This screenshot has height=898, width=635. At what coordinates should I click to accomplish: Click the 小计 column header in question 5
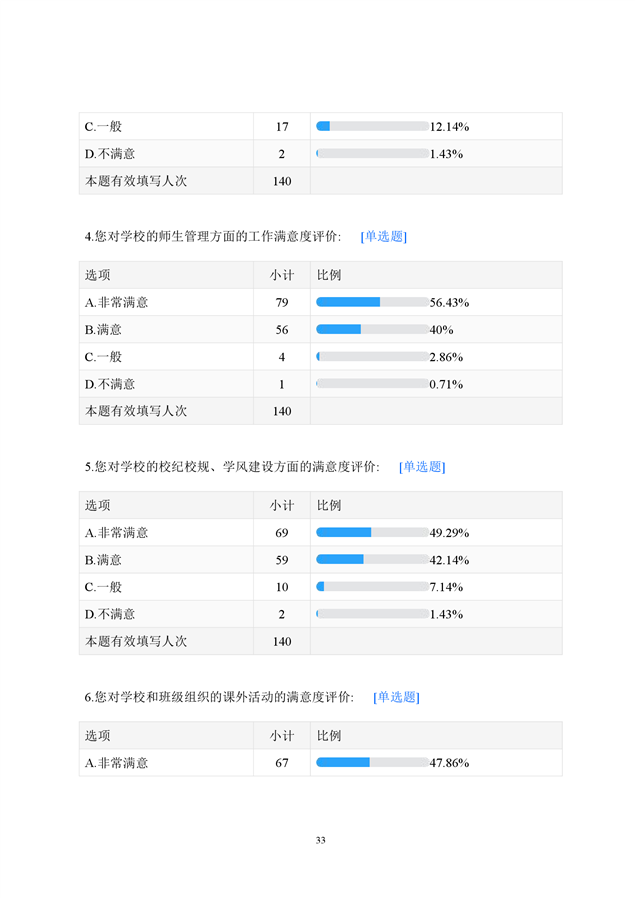coord(282,506)
